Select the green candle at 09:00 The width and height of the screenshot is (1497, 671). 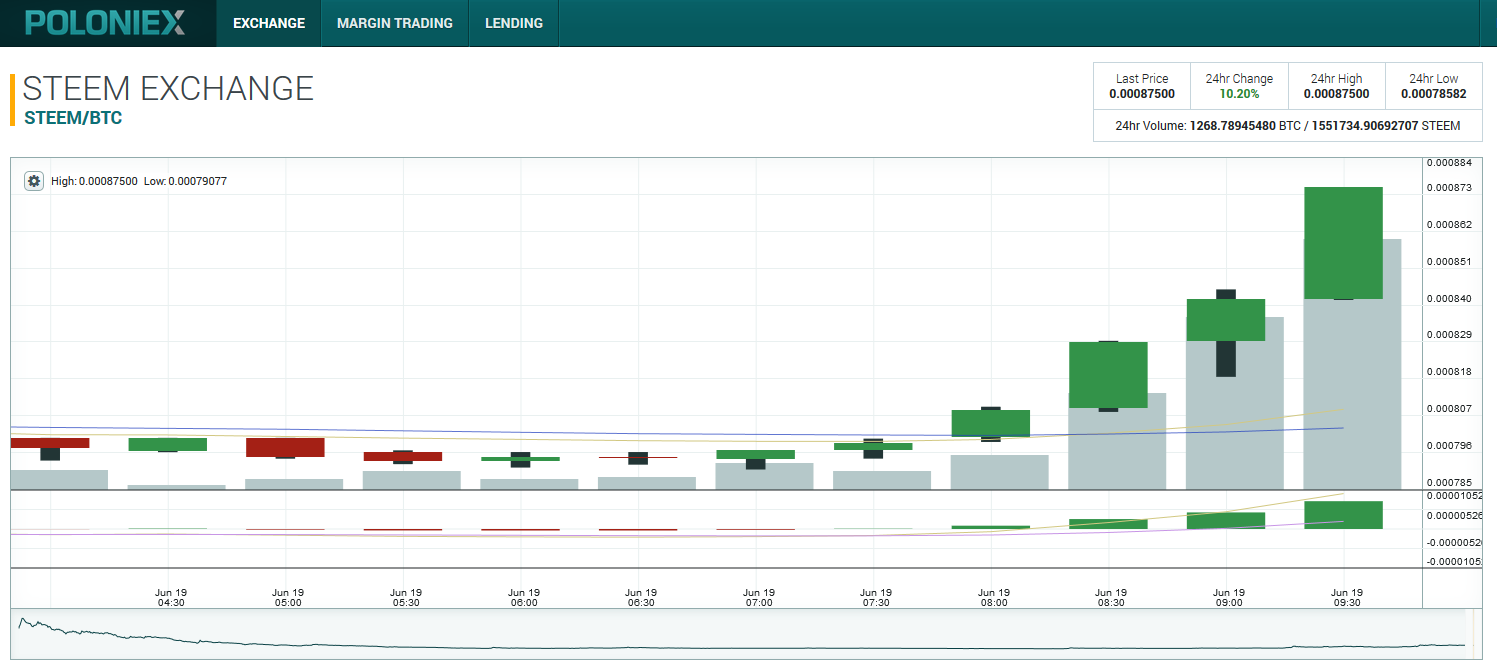tap(1225, 320)
